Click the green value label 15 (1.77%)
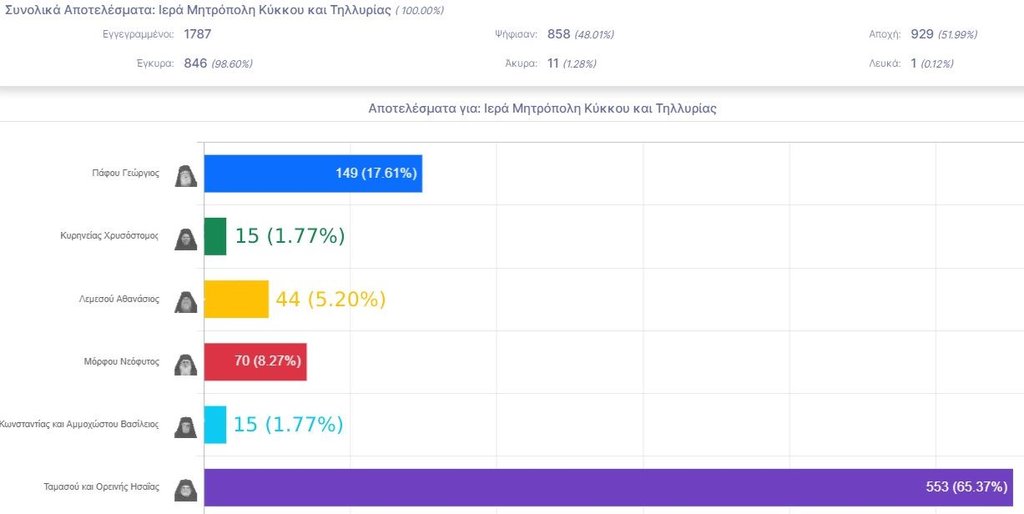The height and width of the screenshot is (514, 1024). tap(290, 236)
